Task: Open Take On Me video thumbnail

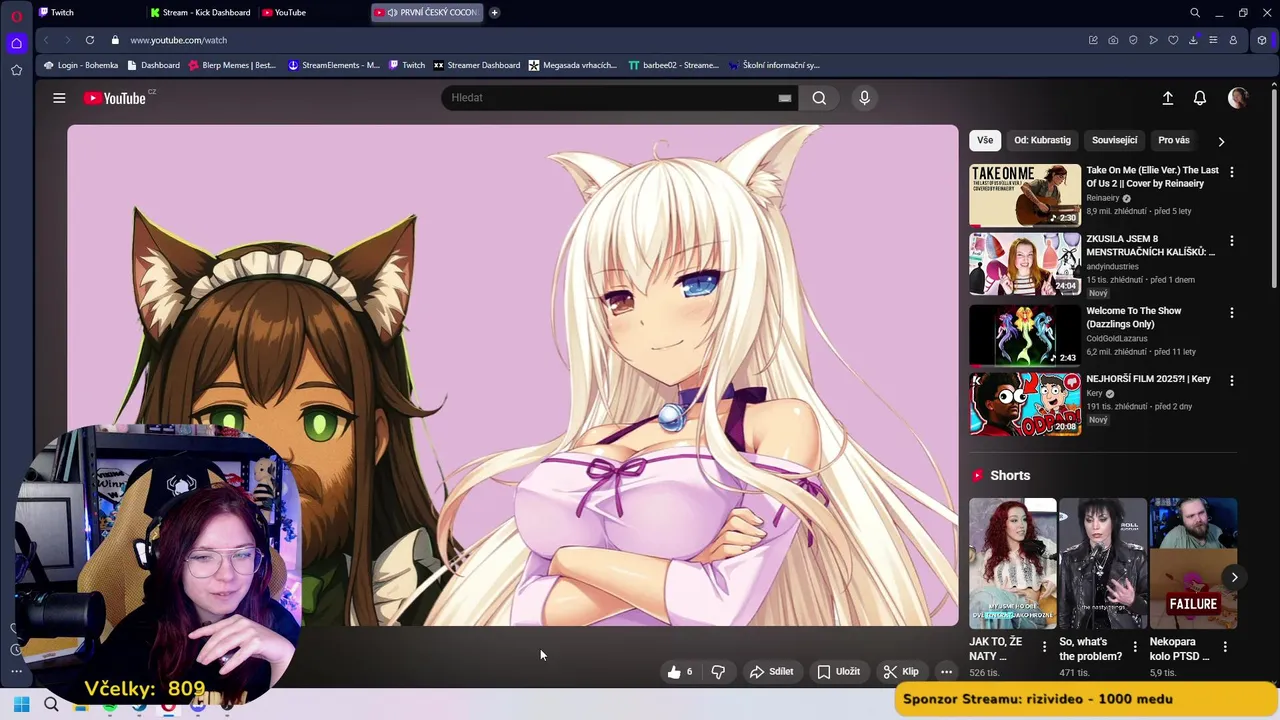Action: pyautogui.click(x=1025, y=195)
